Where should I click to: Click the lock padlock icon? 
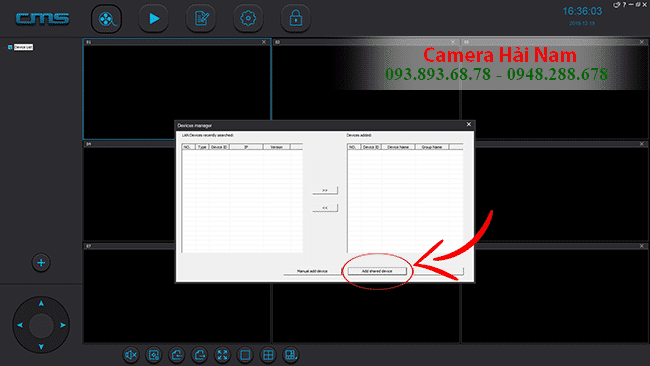(x=296, y=19)
